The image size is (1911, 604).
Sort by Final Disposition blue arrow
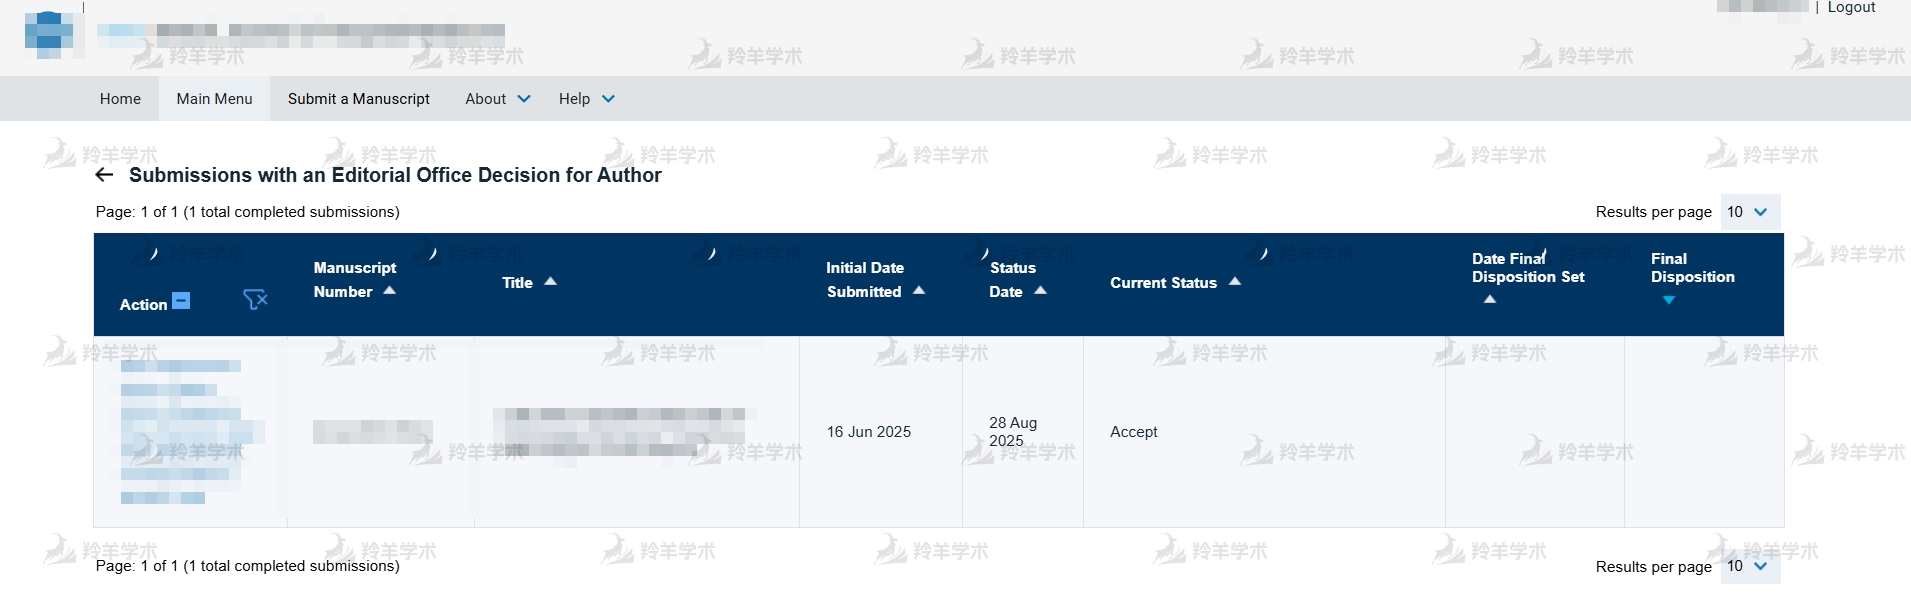pyautogui.click(x=1668, y=300)
